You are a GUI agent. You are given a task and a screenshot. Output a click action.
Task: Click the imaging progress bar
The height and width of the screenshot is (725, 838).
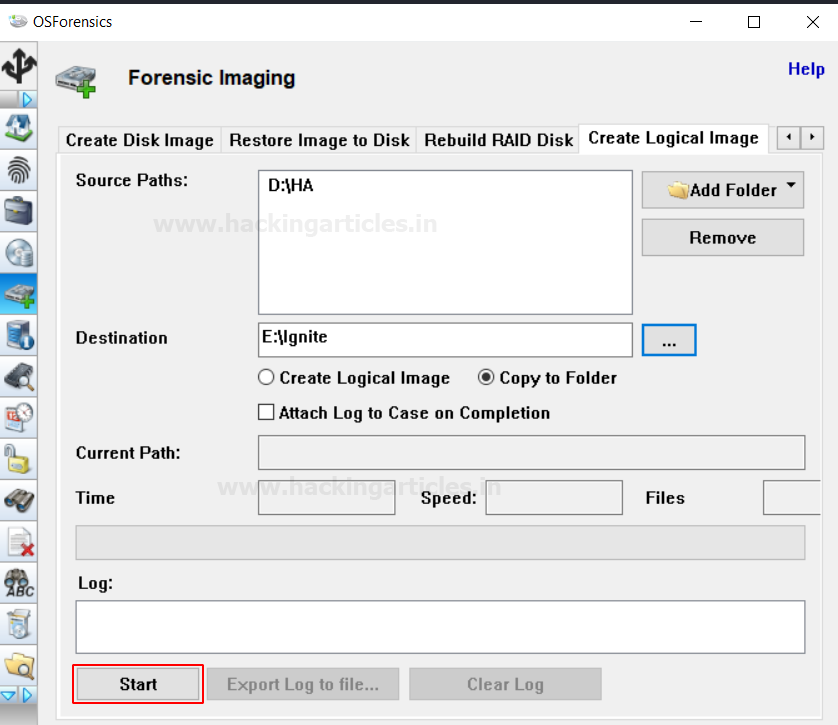[x=440, y=542]
